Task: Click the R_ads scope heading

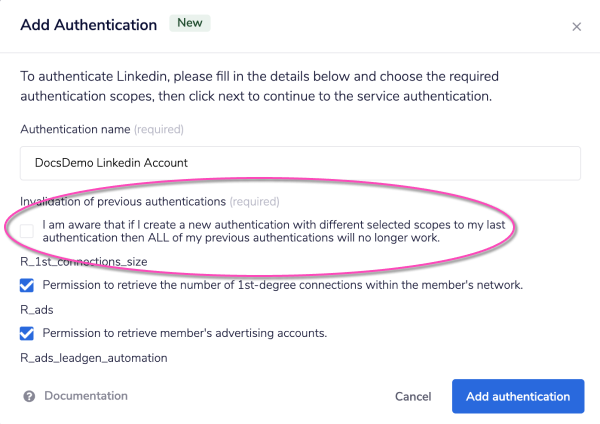Action: coord(39,310)
